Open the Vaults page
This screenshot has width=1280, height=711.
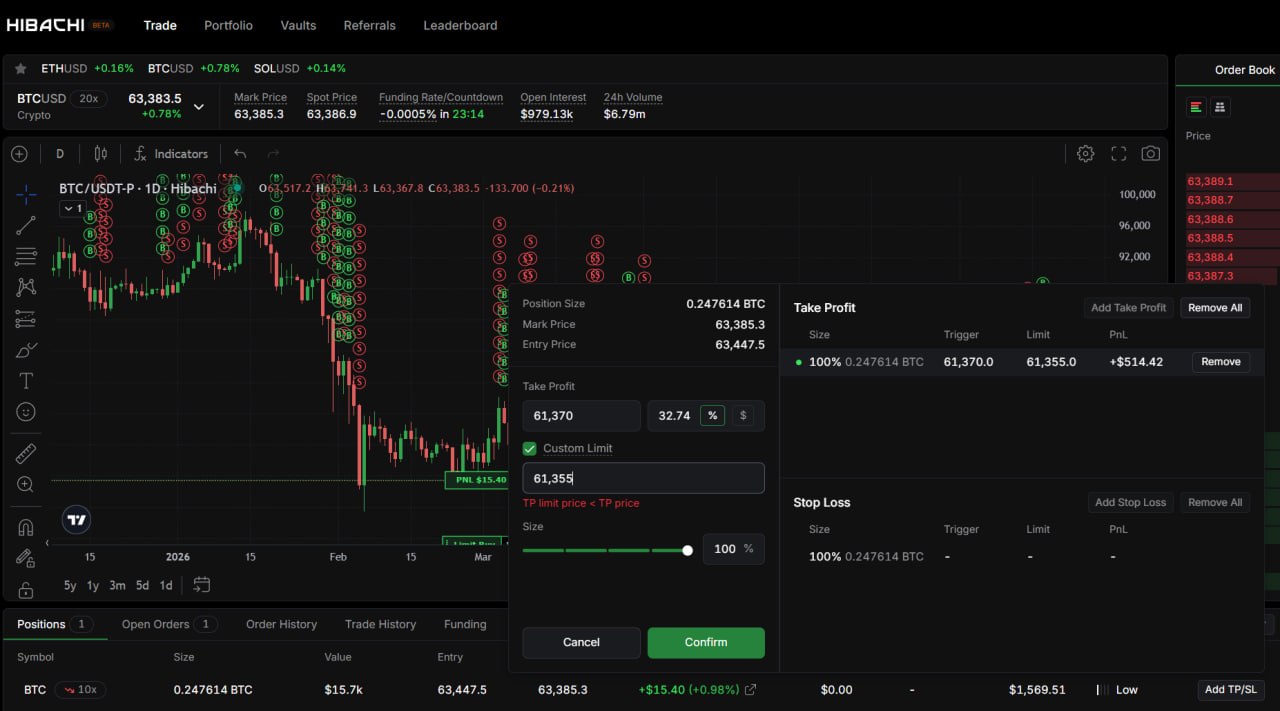click(x=298, y=25)
